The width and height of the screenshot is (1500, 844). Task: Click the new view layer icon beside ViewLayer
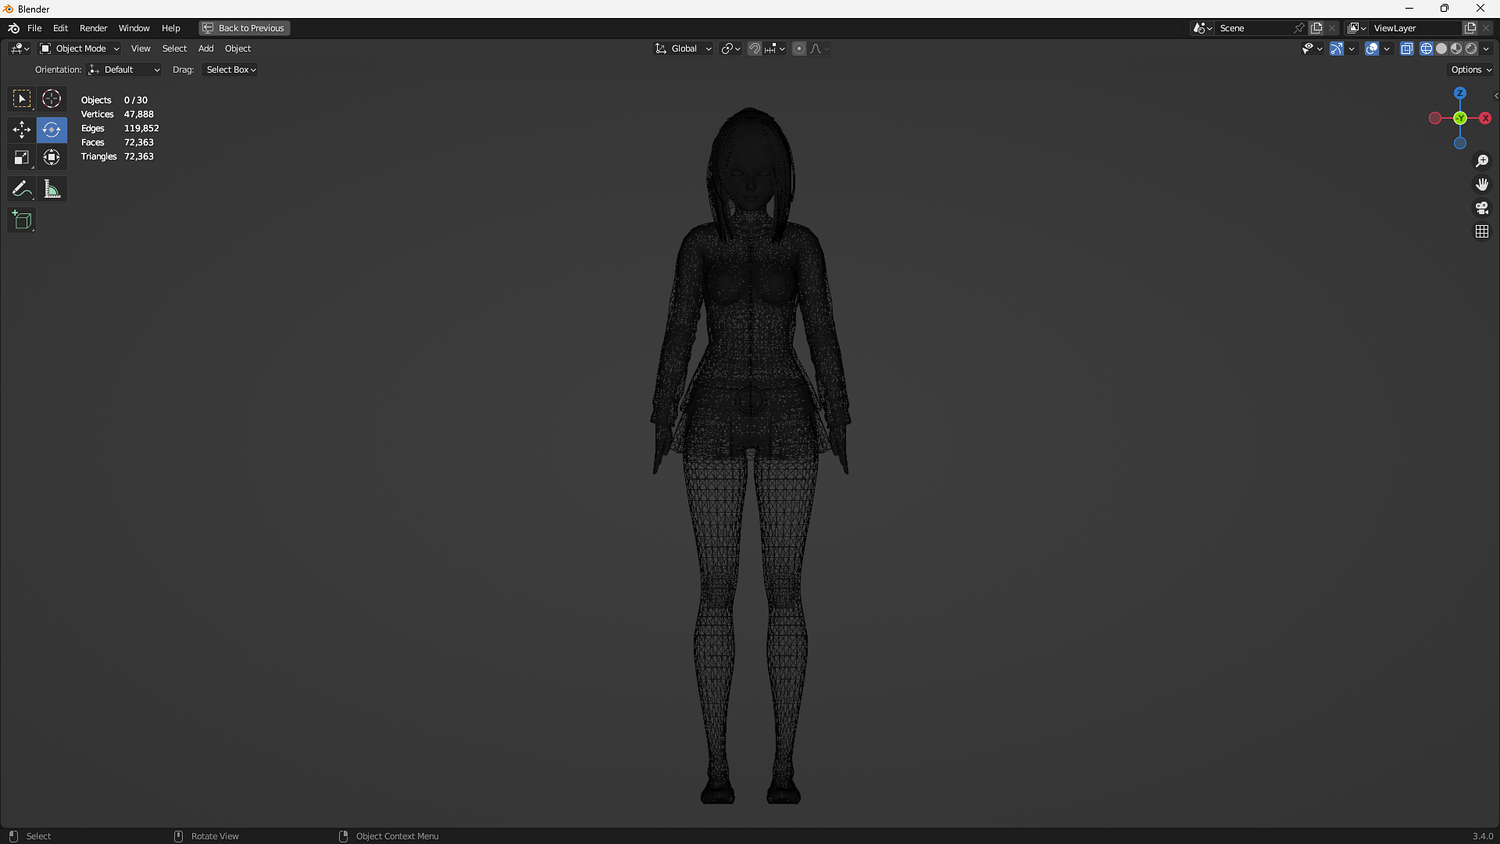pos(1470,28)
